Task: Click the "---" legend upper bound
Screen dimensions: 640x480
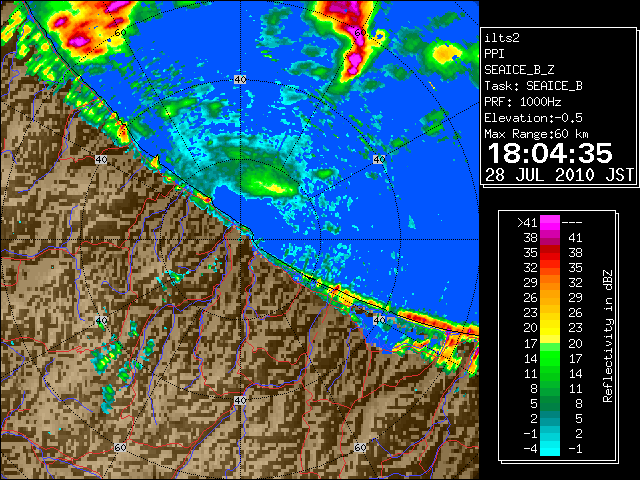Action: pyautogui.click(x=572, y=223)
